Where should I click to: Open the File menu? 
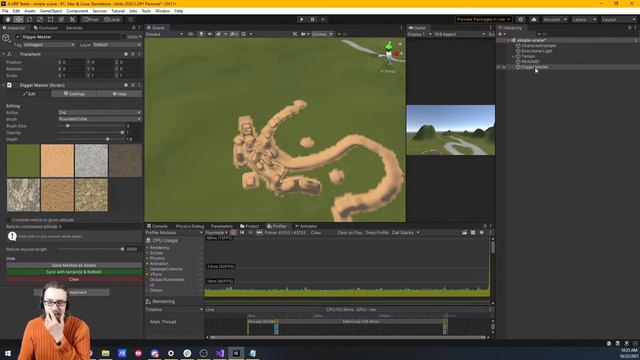click(x=5, y=11)
